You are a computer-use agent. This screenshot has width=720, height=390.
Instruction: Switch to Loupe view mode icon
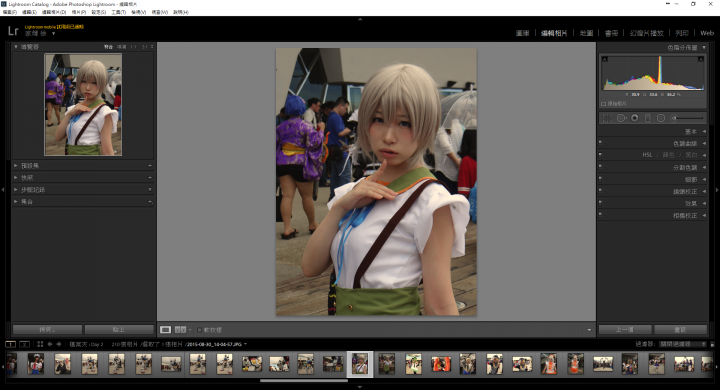pos(165,330)
